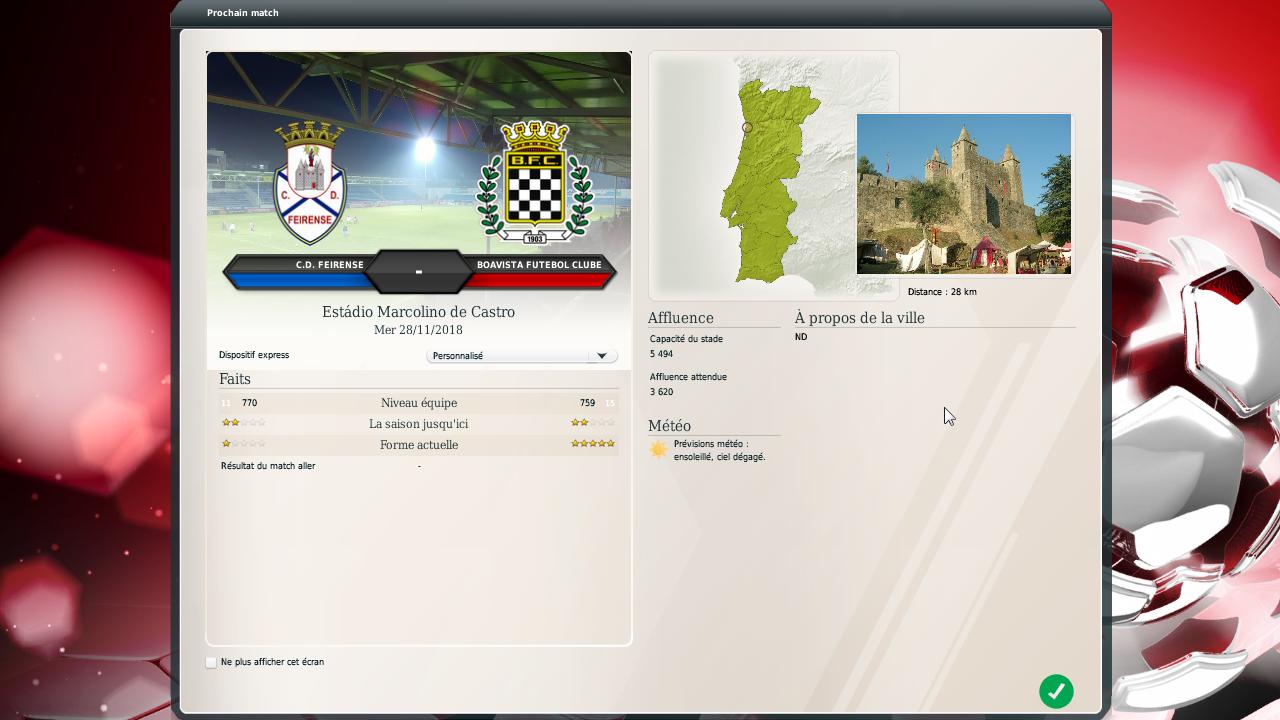
Task: Click Boavista five-star 'Forme actuelle' rating
Action: pyautogui.click(x=593, y=444)
